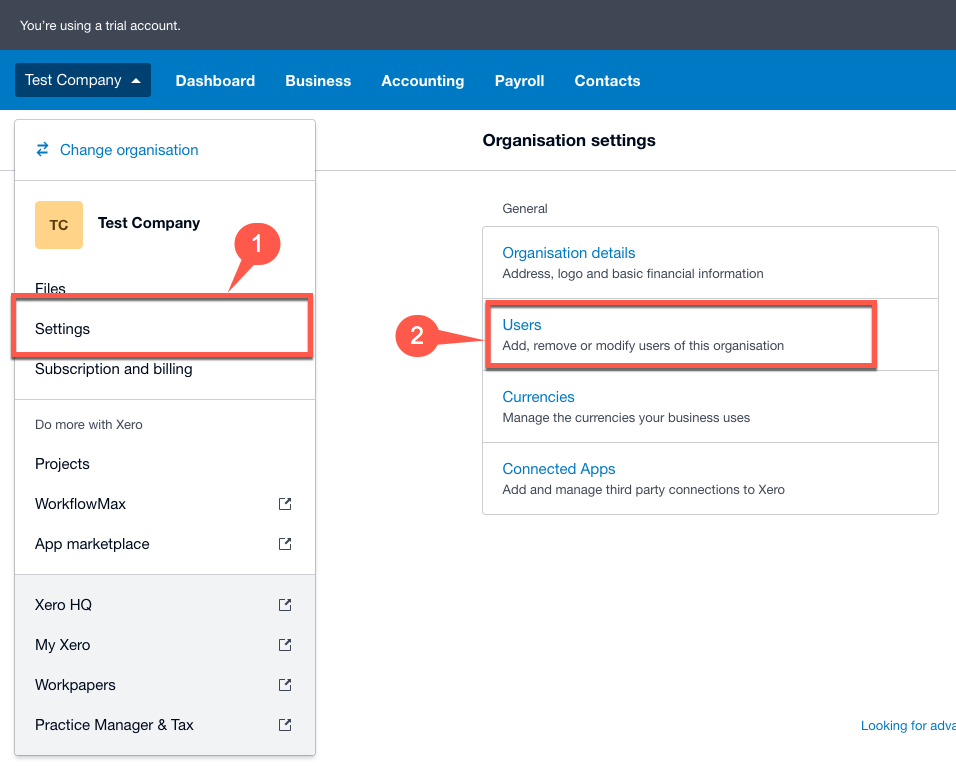This screenshot has width=956, height=772.
Task: Open the Payroll menu
Action: 519,80
